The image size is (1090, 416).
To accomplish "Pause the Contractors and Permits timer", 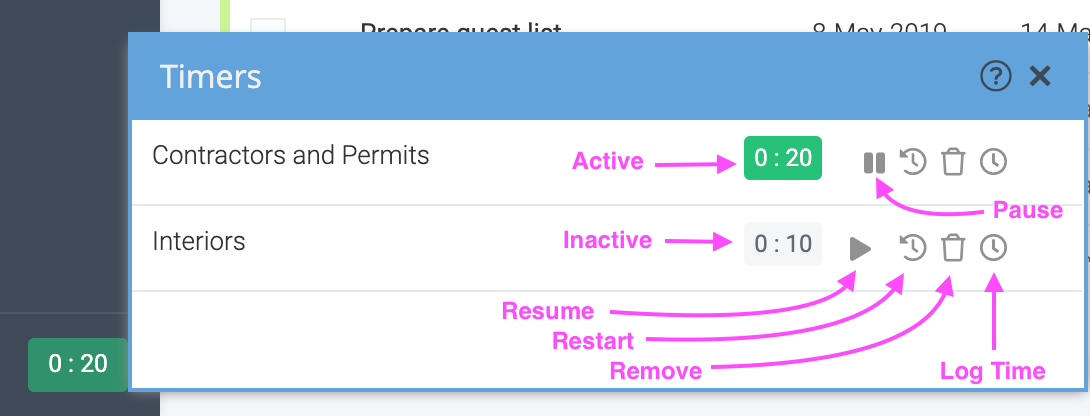I will pos(874,163).
